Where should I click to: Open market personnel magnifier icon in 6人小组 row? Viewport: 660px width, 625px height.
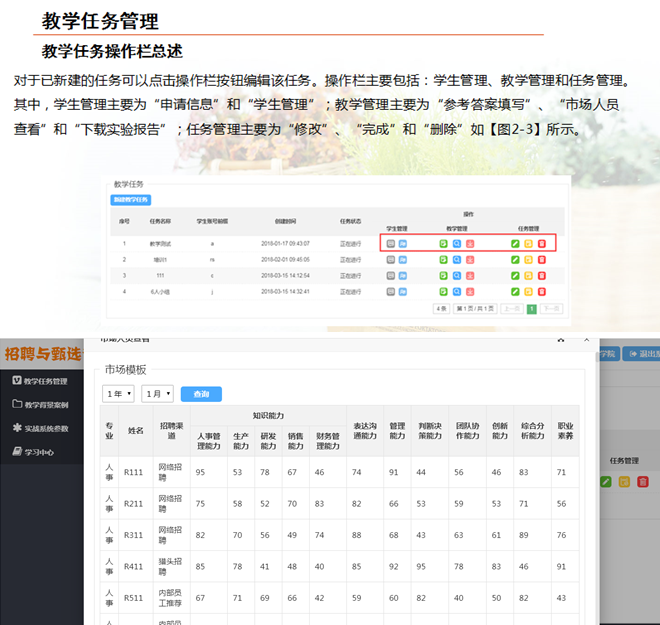click(456, 291)
